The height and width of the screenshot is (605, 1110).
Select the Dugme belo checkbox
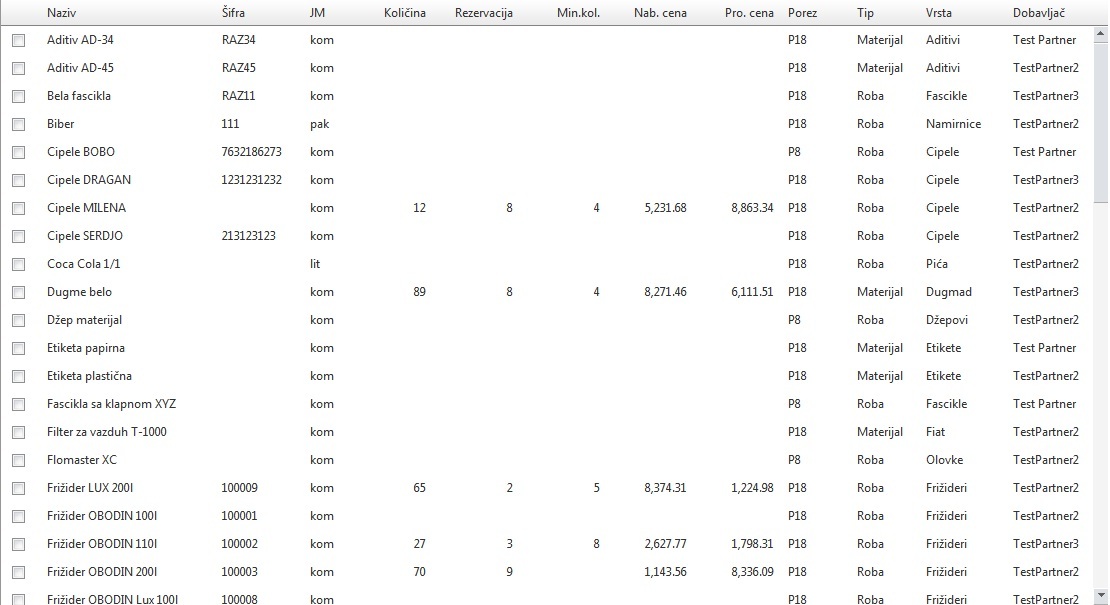18,293
